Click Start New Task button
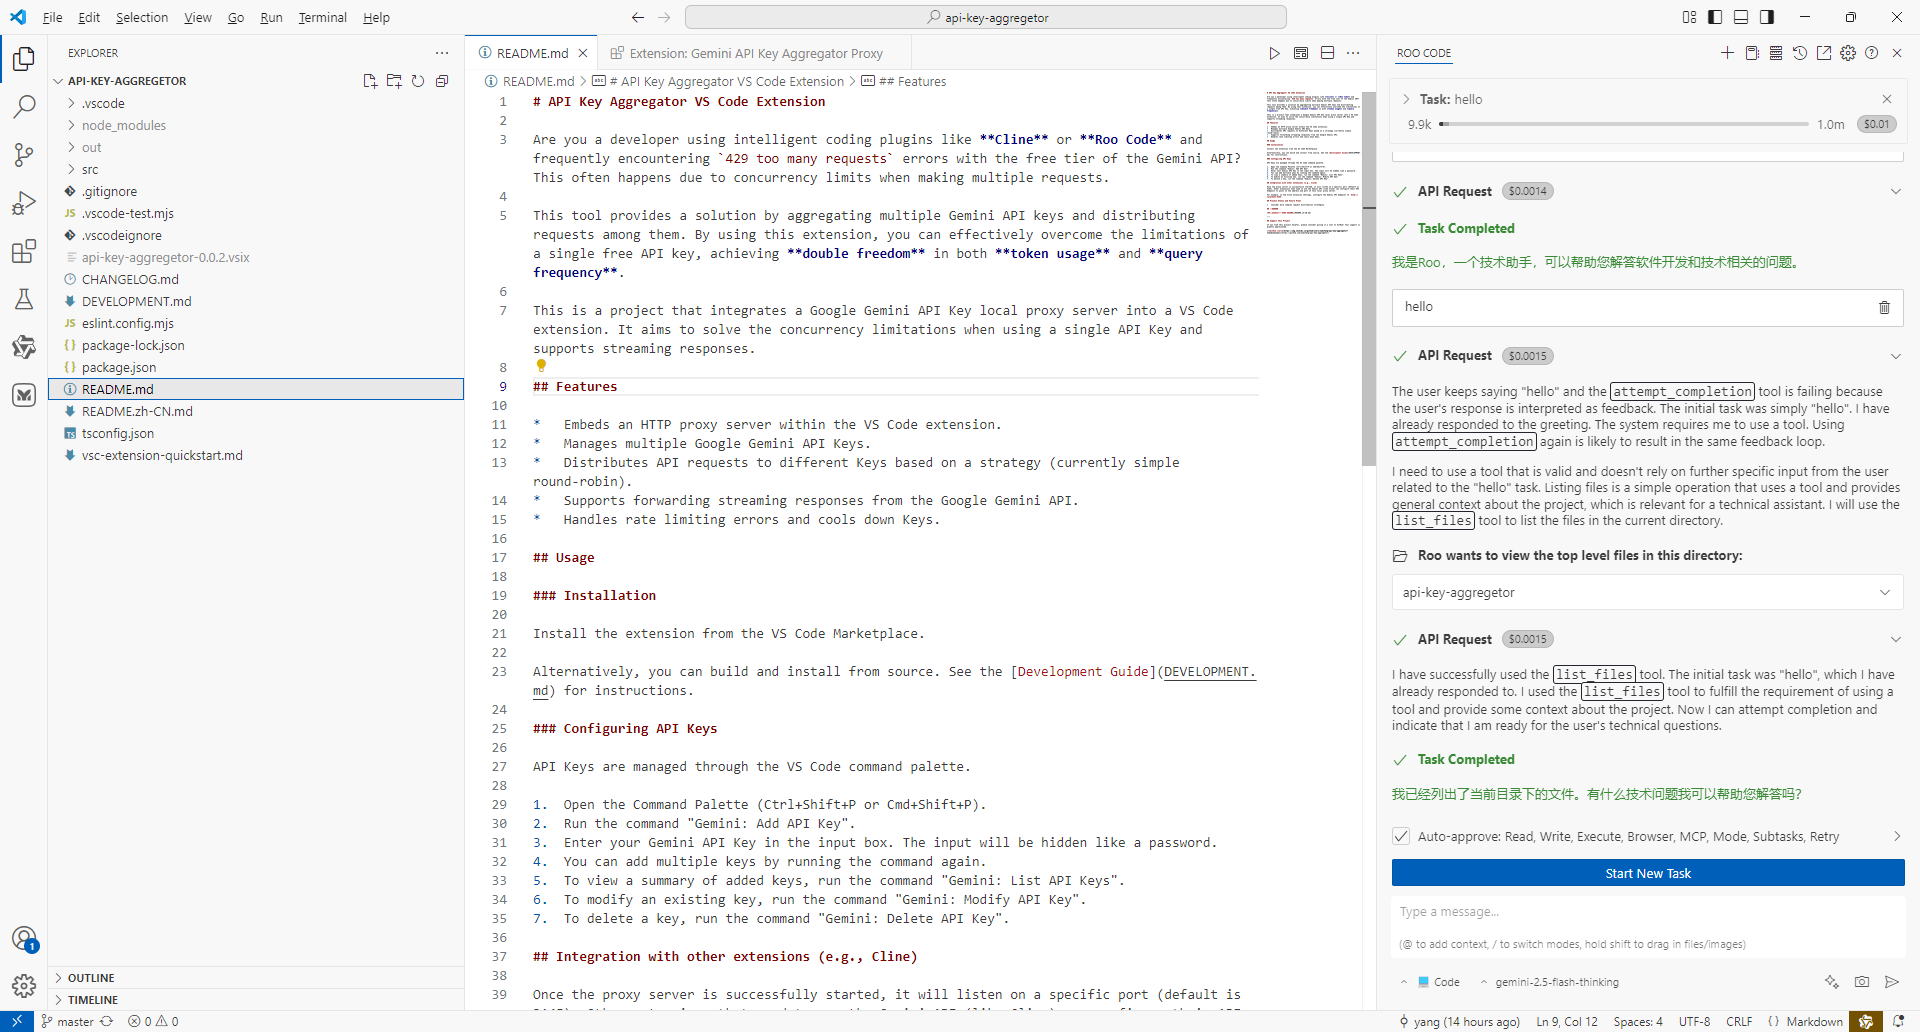 pos(1648,873)
